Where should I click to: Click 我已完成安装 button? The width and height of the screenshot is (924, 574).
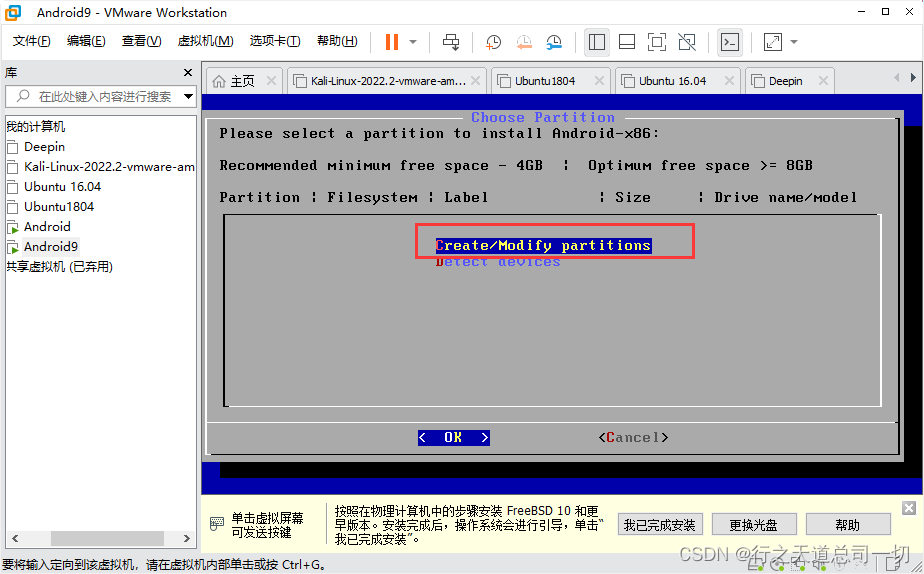(x=660, y=524)
